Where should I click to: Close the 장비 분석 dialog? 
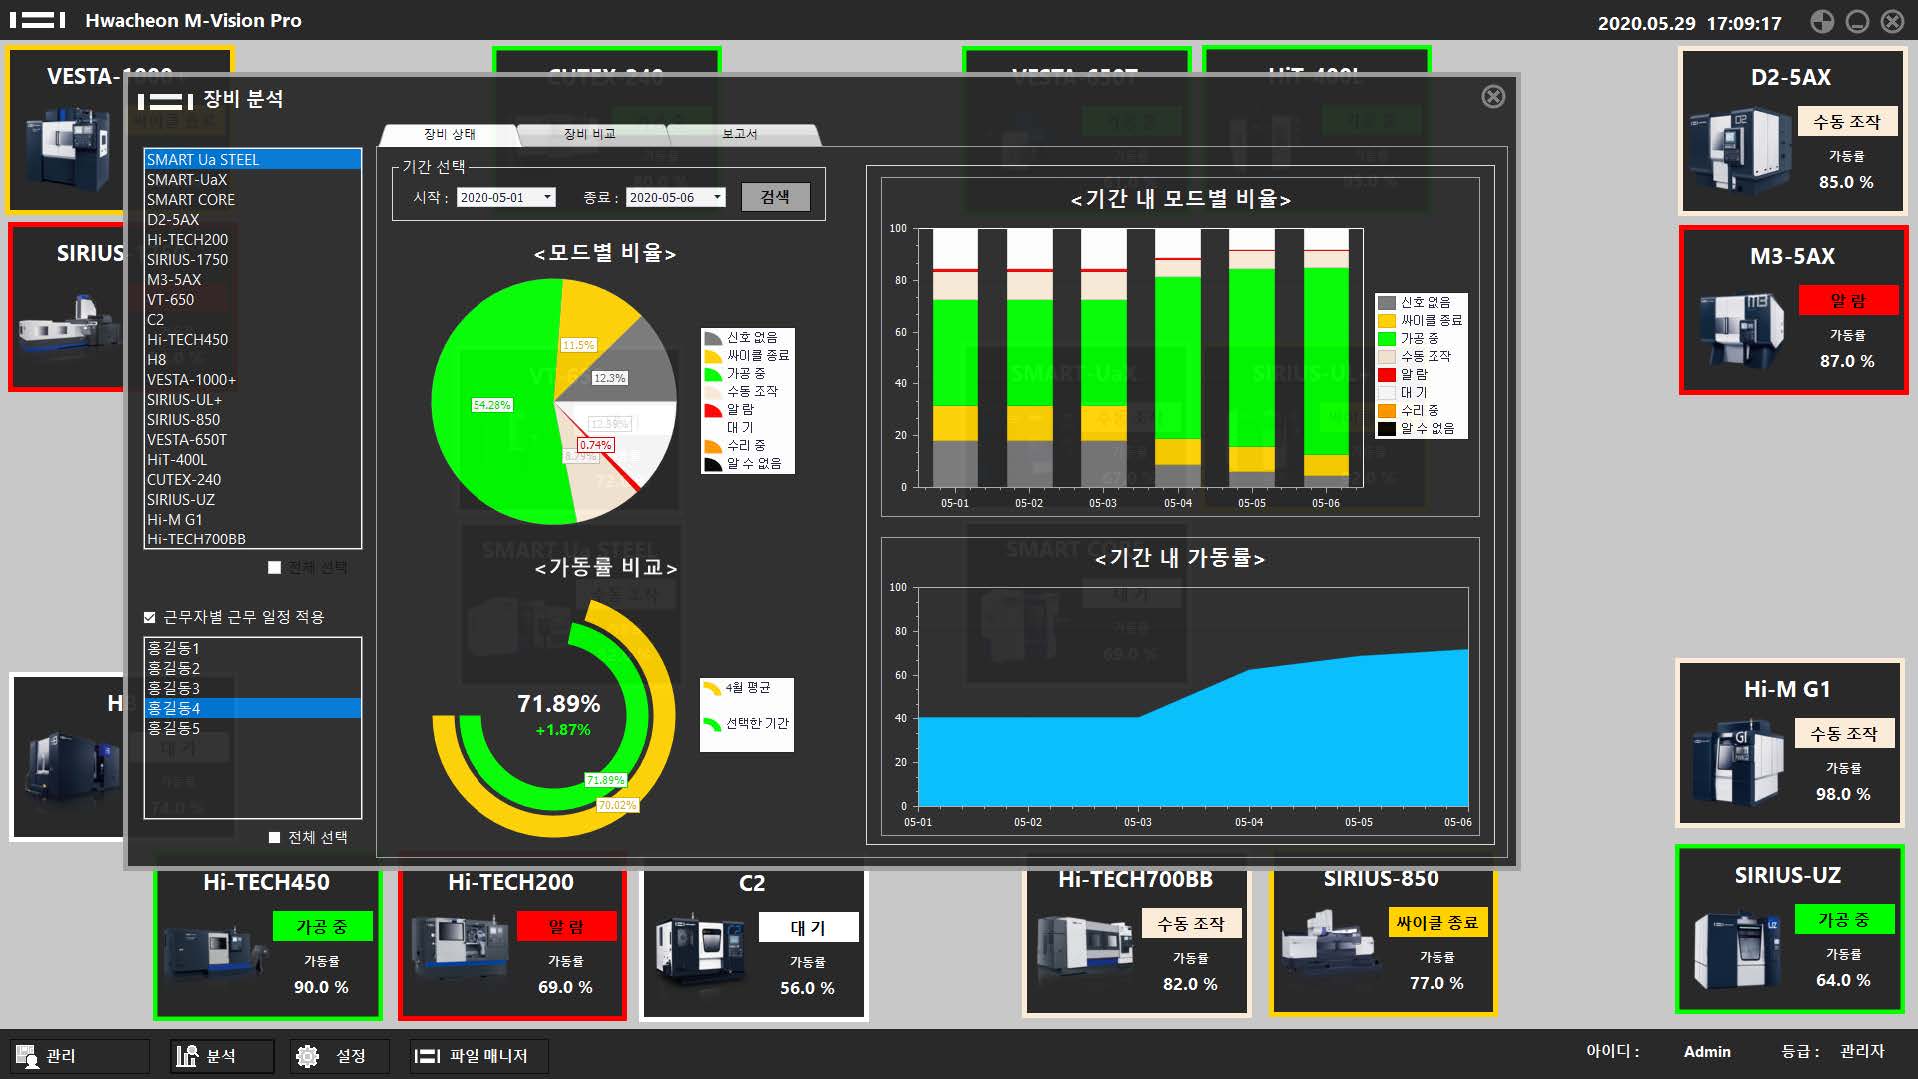[x=1493, y=97]
